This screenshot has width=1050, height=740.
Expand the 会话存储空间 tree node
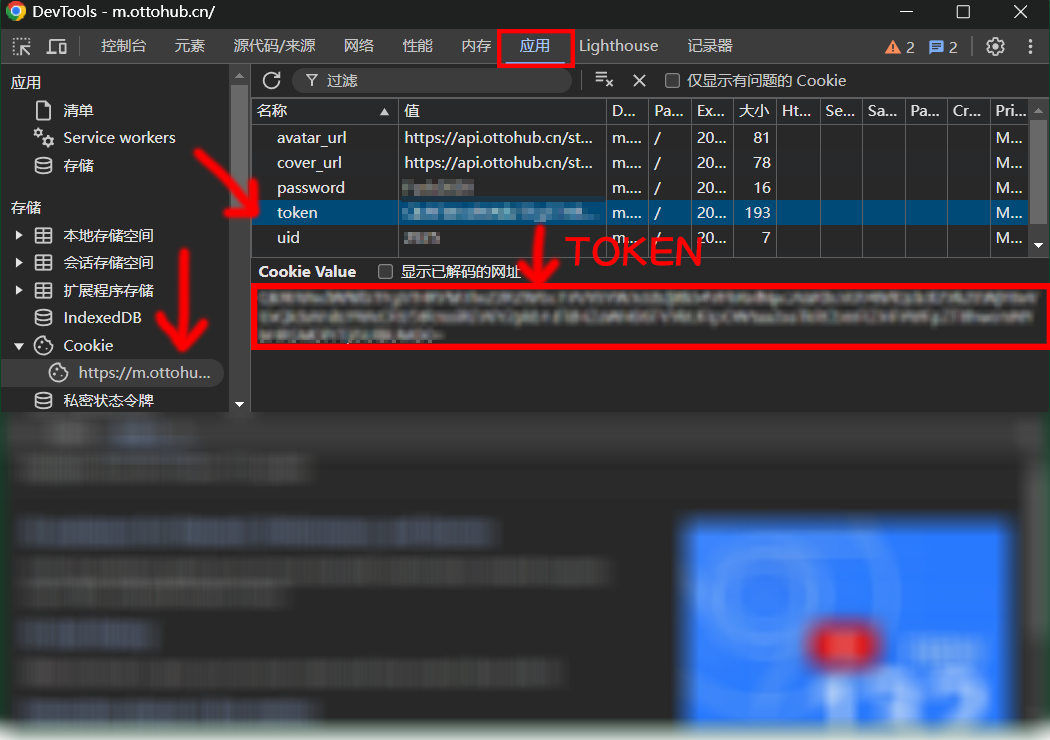(x=18, y=263)
